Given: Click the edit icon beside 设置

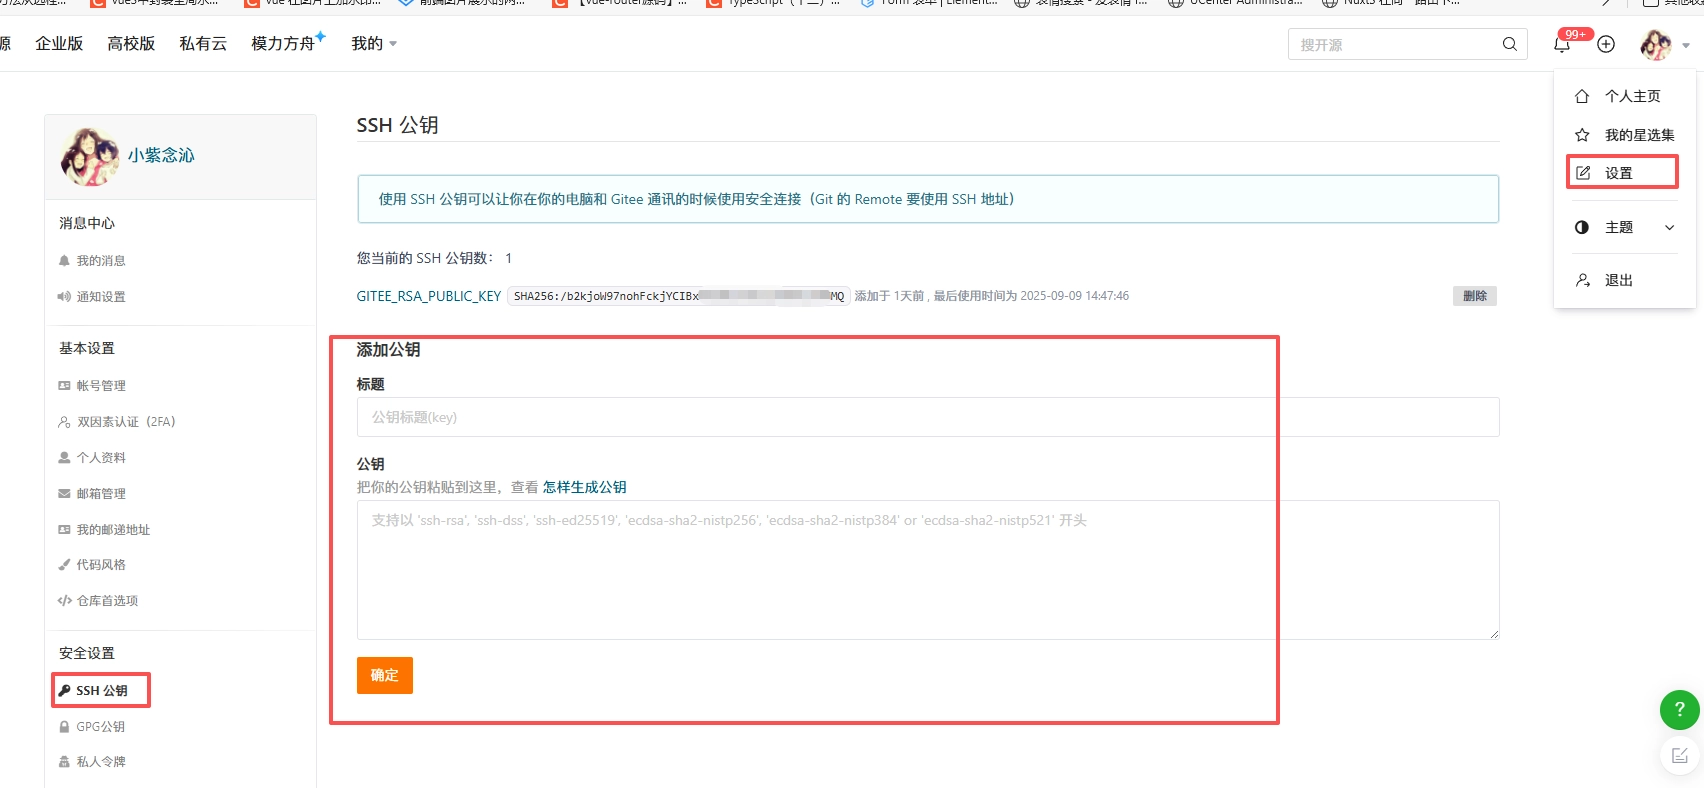Looking at the screenshot, I should pyautogui.click(x=1583, y=173).
